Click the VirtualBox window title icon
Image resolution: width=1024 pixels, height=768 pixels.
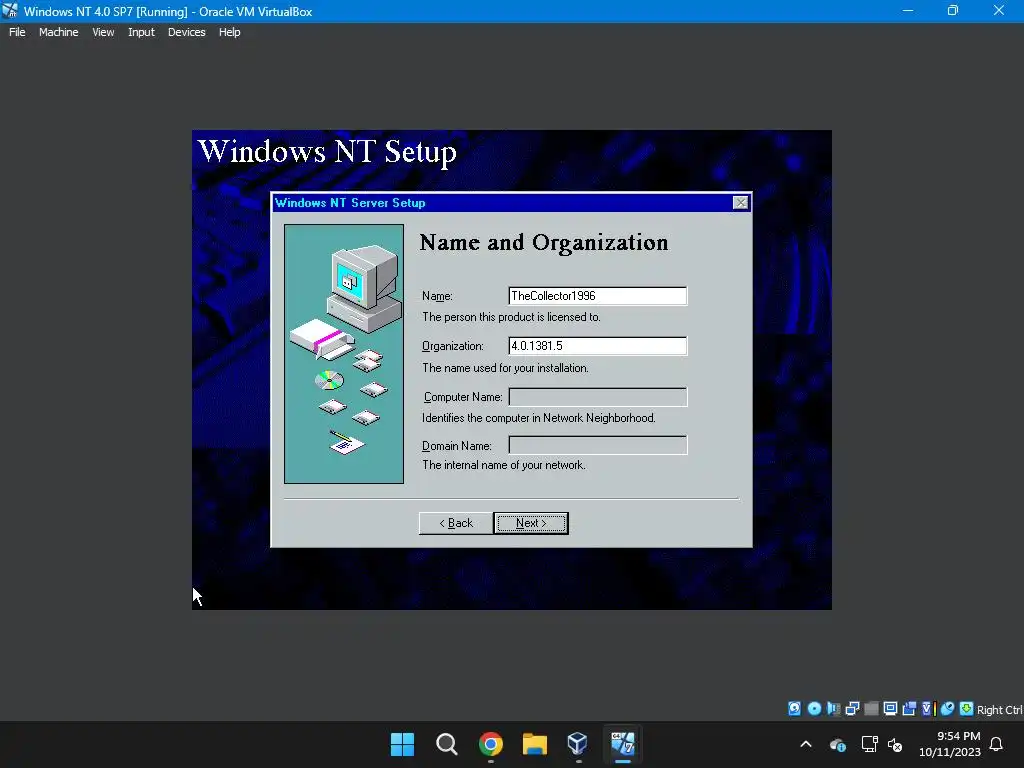[x=10, y=10]
